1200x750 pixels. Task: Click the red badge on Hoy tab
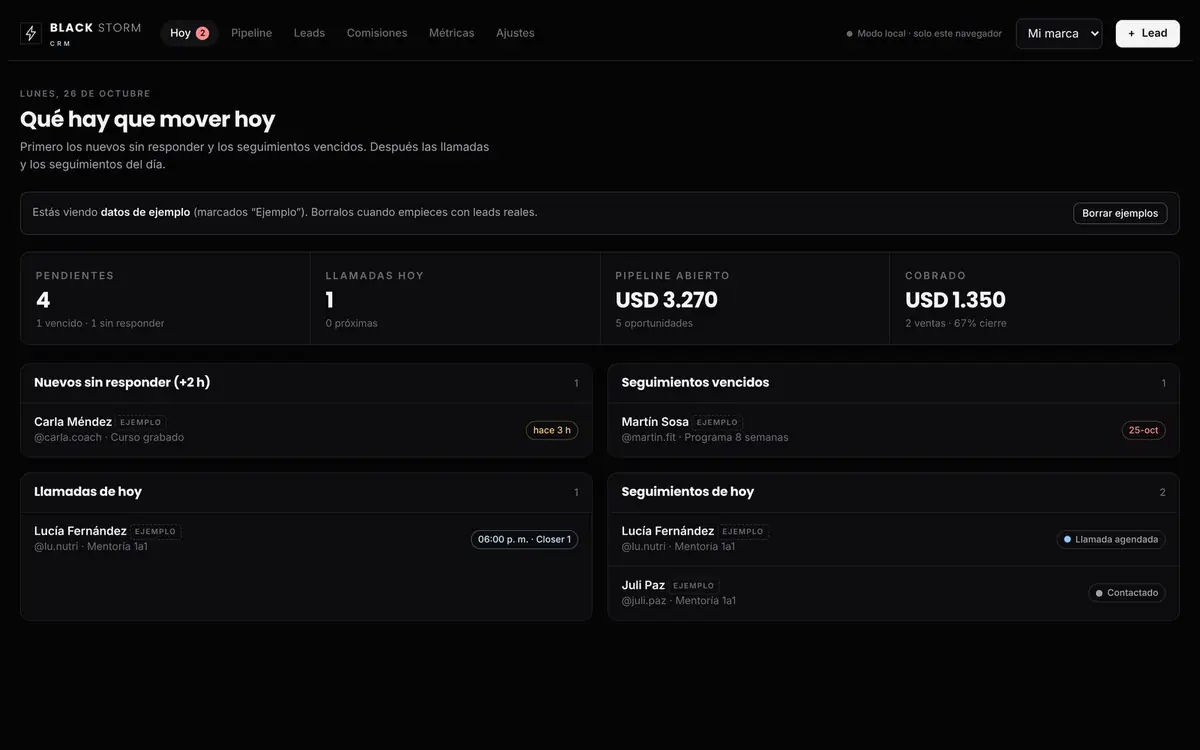point(202,33)
